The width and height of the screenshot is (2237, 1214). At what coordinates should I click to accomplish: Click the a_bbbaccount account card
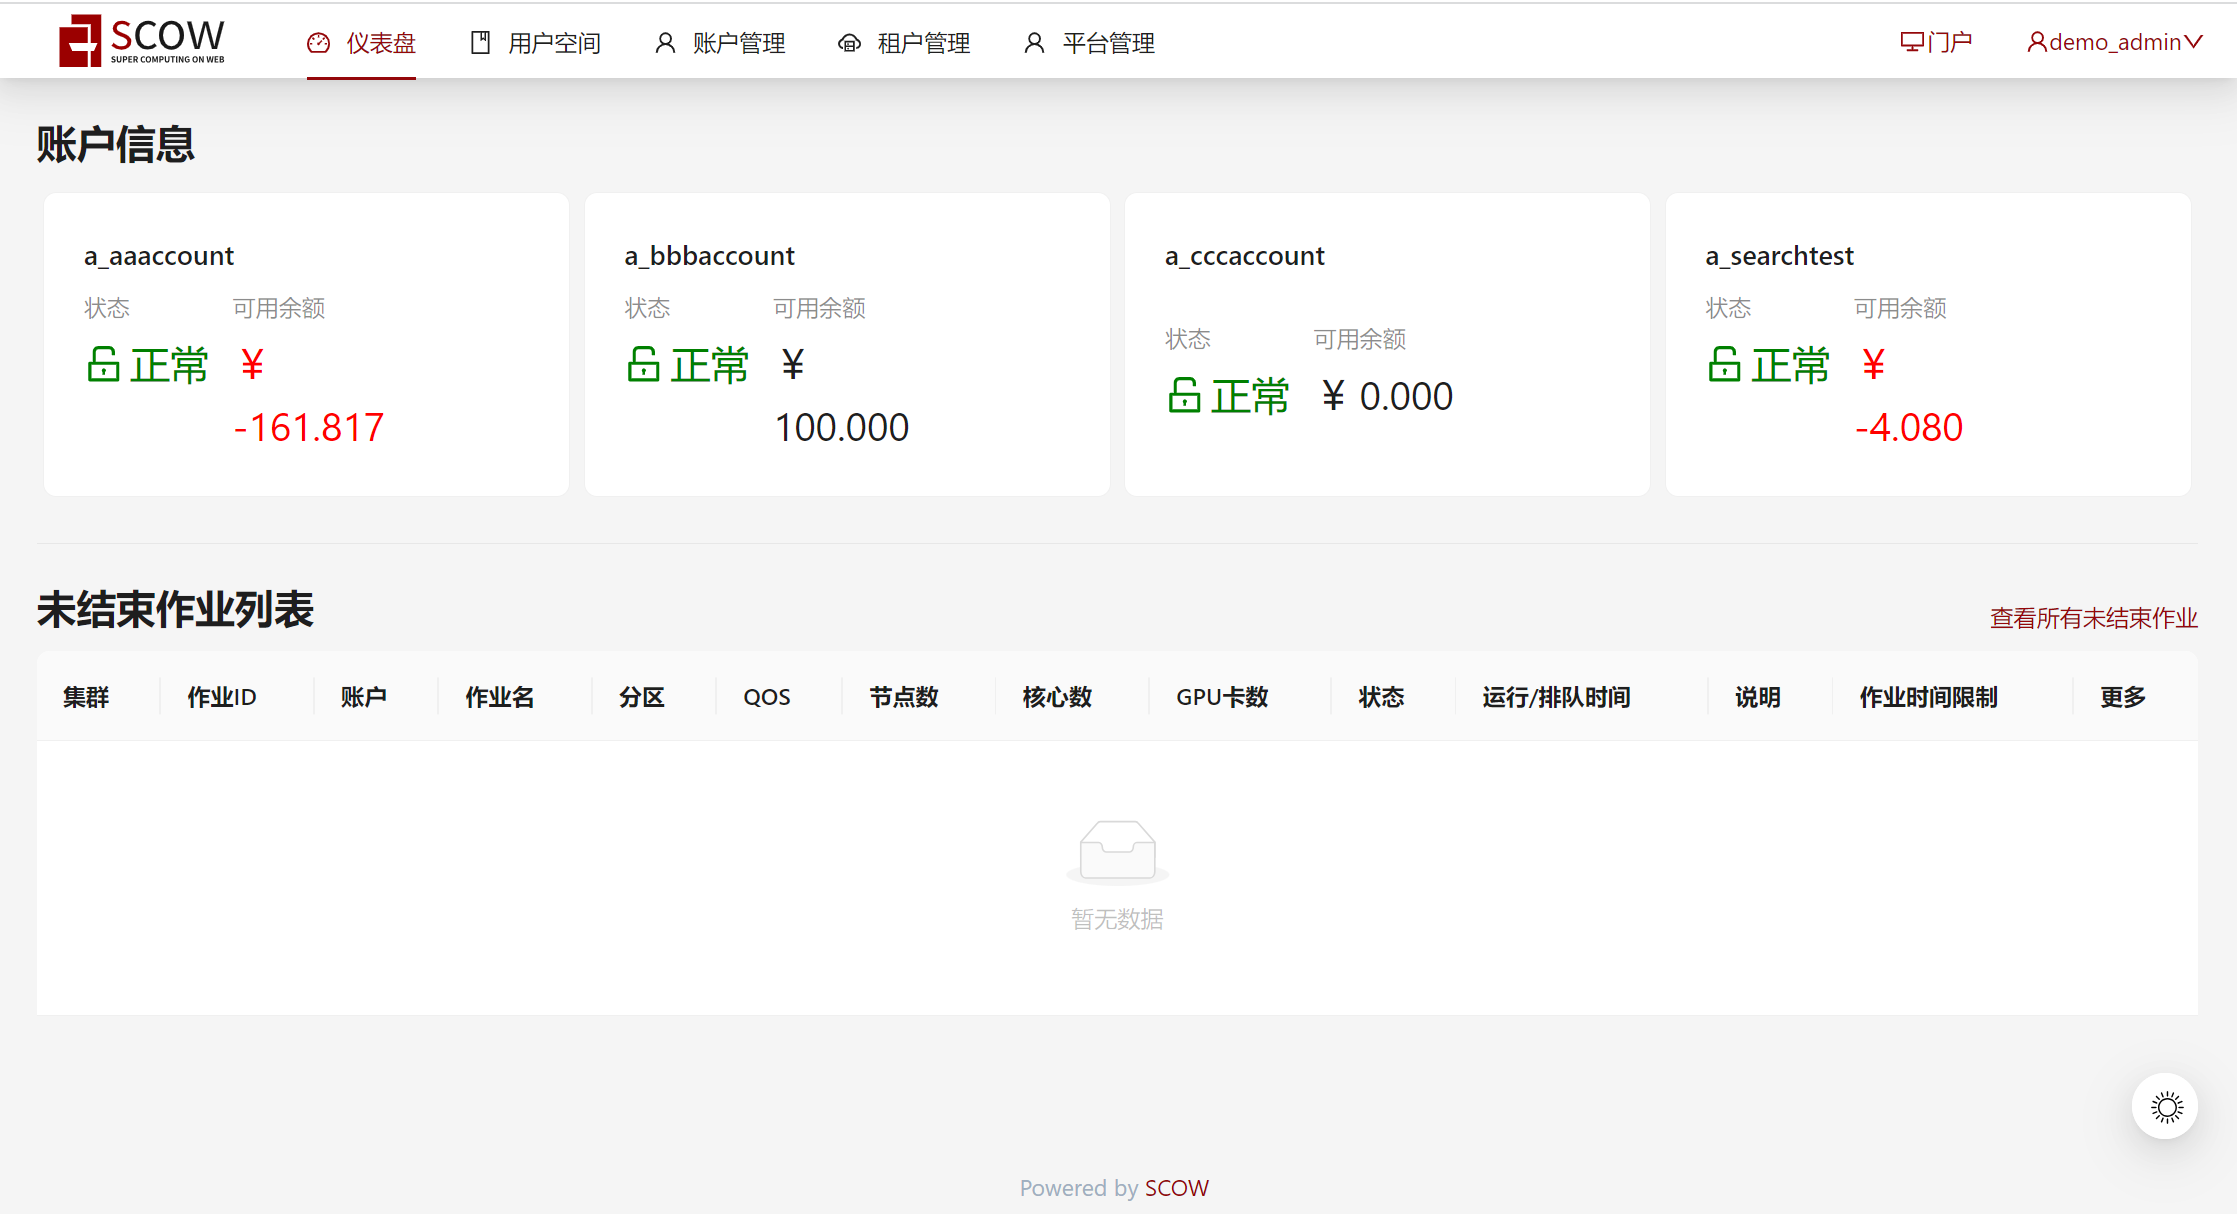(x=846, y=344)
